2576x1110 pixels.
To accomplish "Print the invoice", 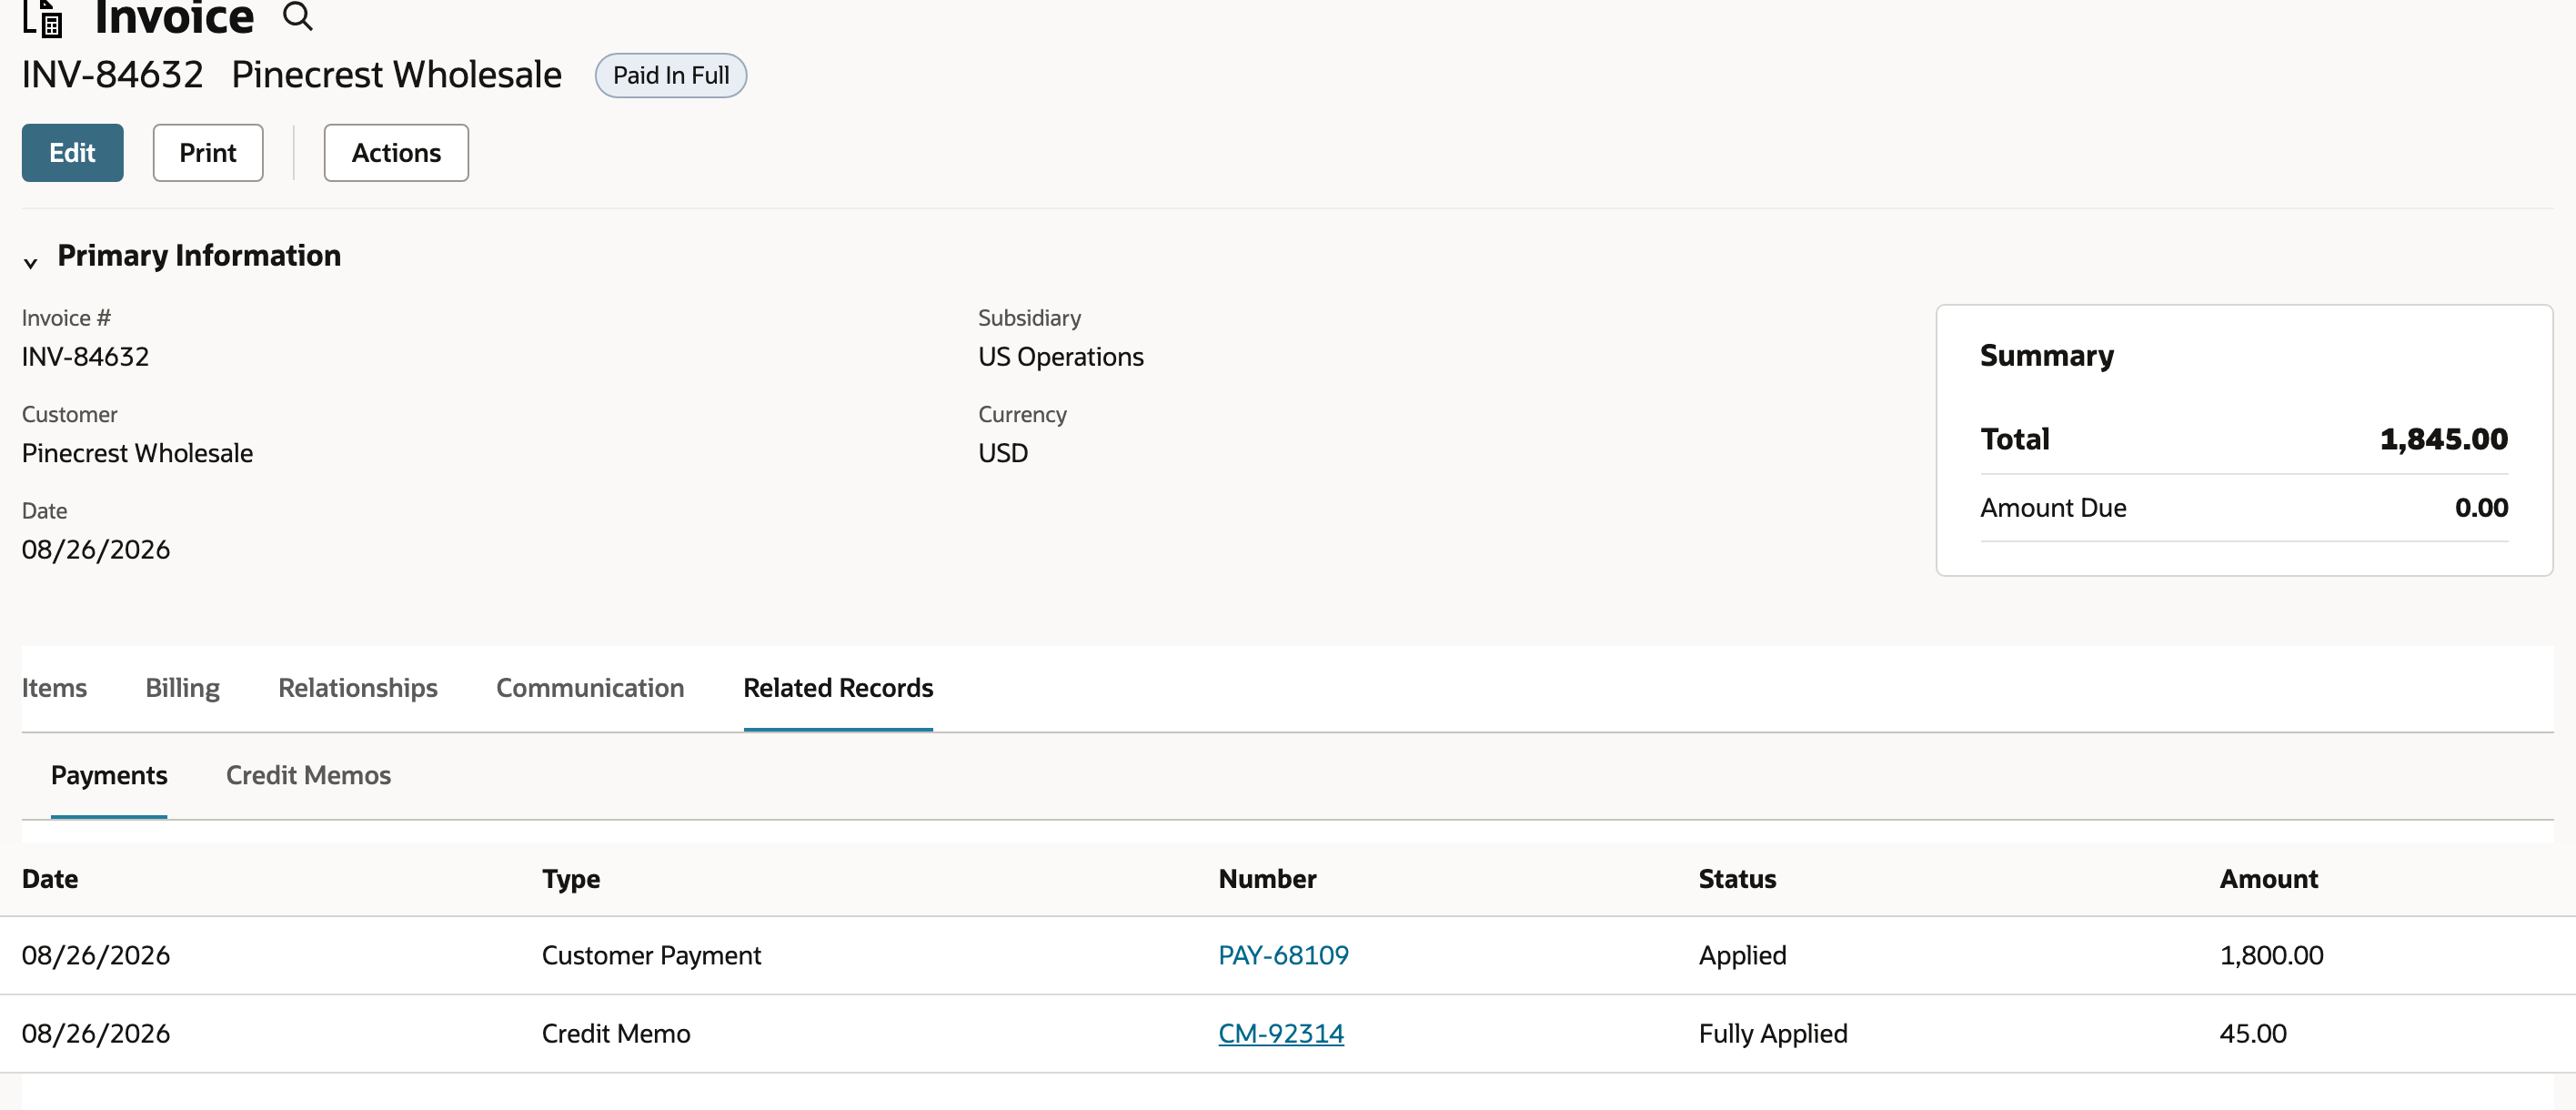I will (208, 153).
